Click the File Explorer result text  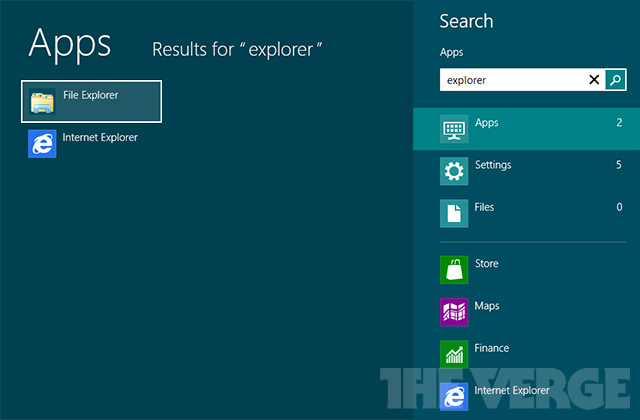pos(91,95)
